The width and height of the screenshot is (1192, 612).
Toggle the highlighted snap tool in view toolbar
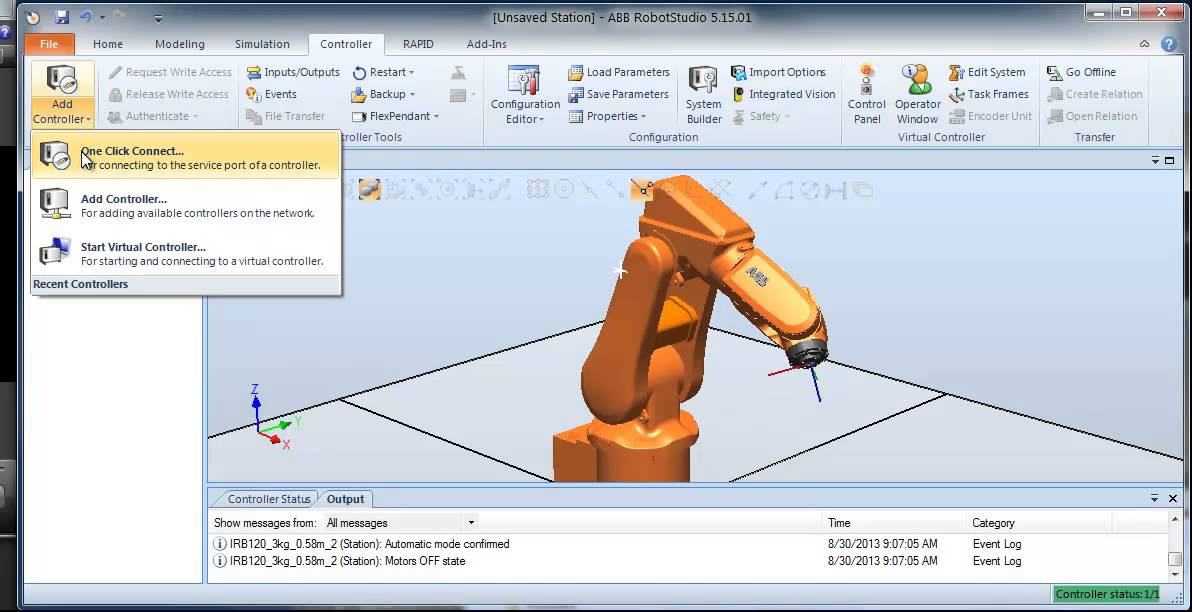click(642, 189)
